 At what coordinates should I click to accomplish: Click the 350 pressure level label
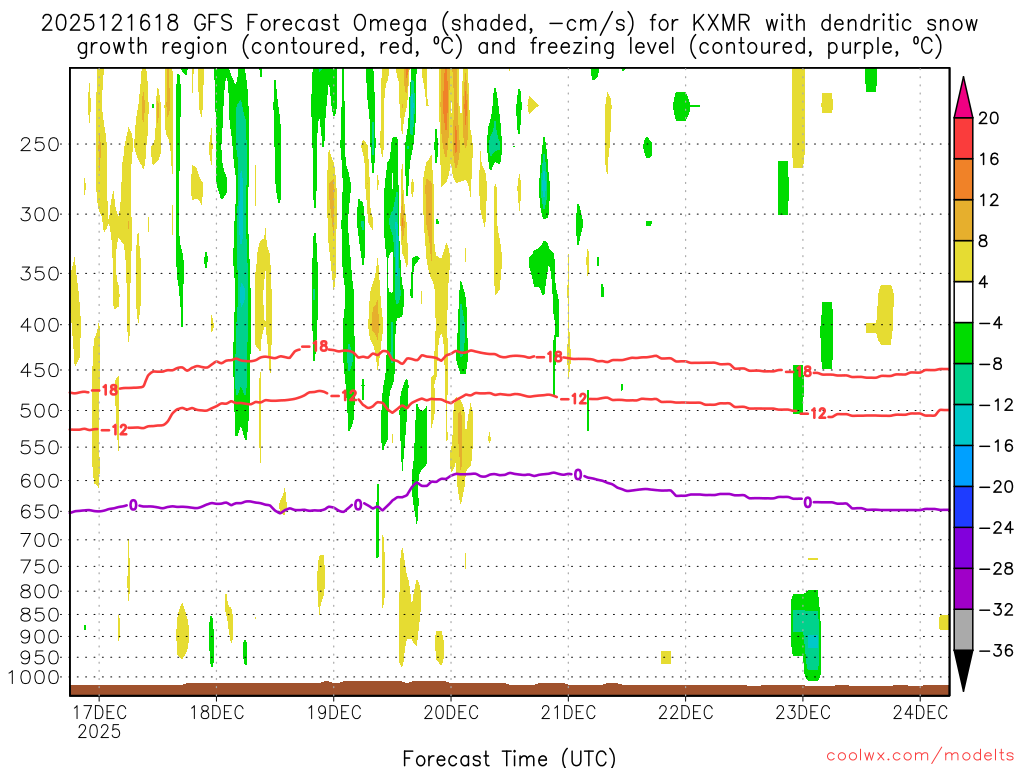tap(40, 274)
